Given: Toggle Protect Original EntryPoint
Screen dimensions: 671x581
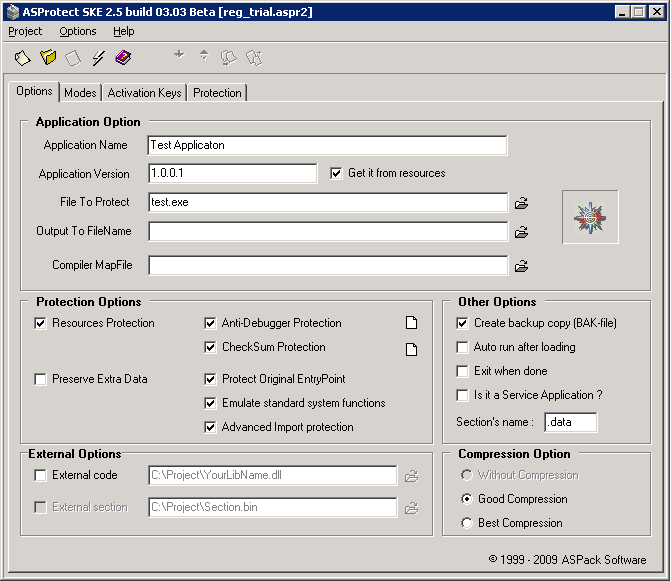Looking at the screenshot, I should (210, 379).
